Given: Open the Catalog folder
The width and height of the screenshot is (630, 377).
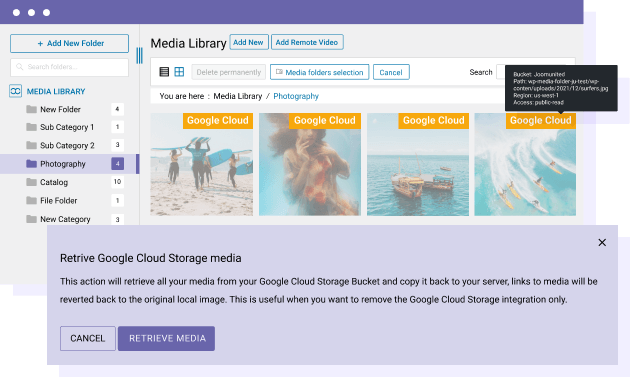Looking at the screenshot, I should tap(54, 182).
